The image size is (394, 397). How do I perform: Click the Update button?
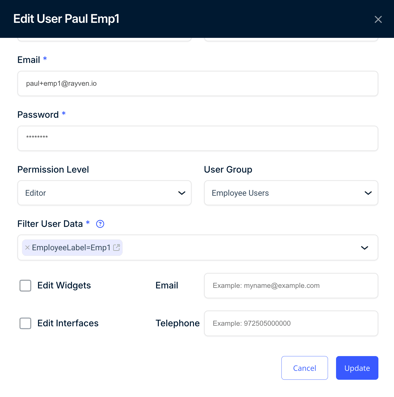click(x=357, y=368)
